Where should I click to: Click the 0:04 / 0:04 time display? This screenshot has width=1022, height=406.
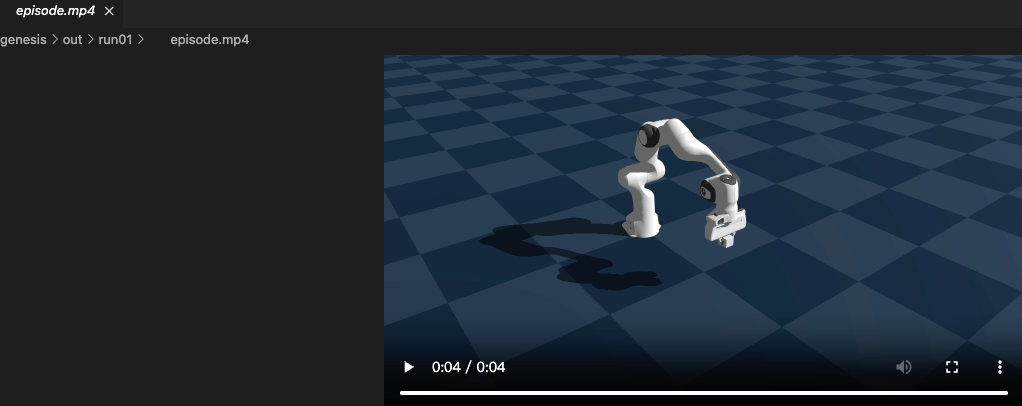[x=469, y=367]
